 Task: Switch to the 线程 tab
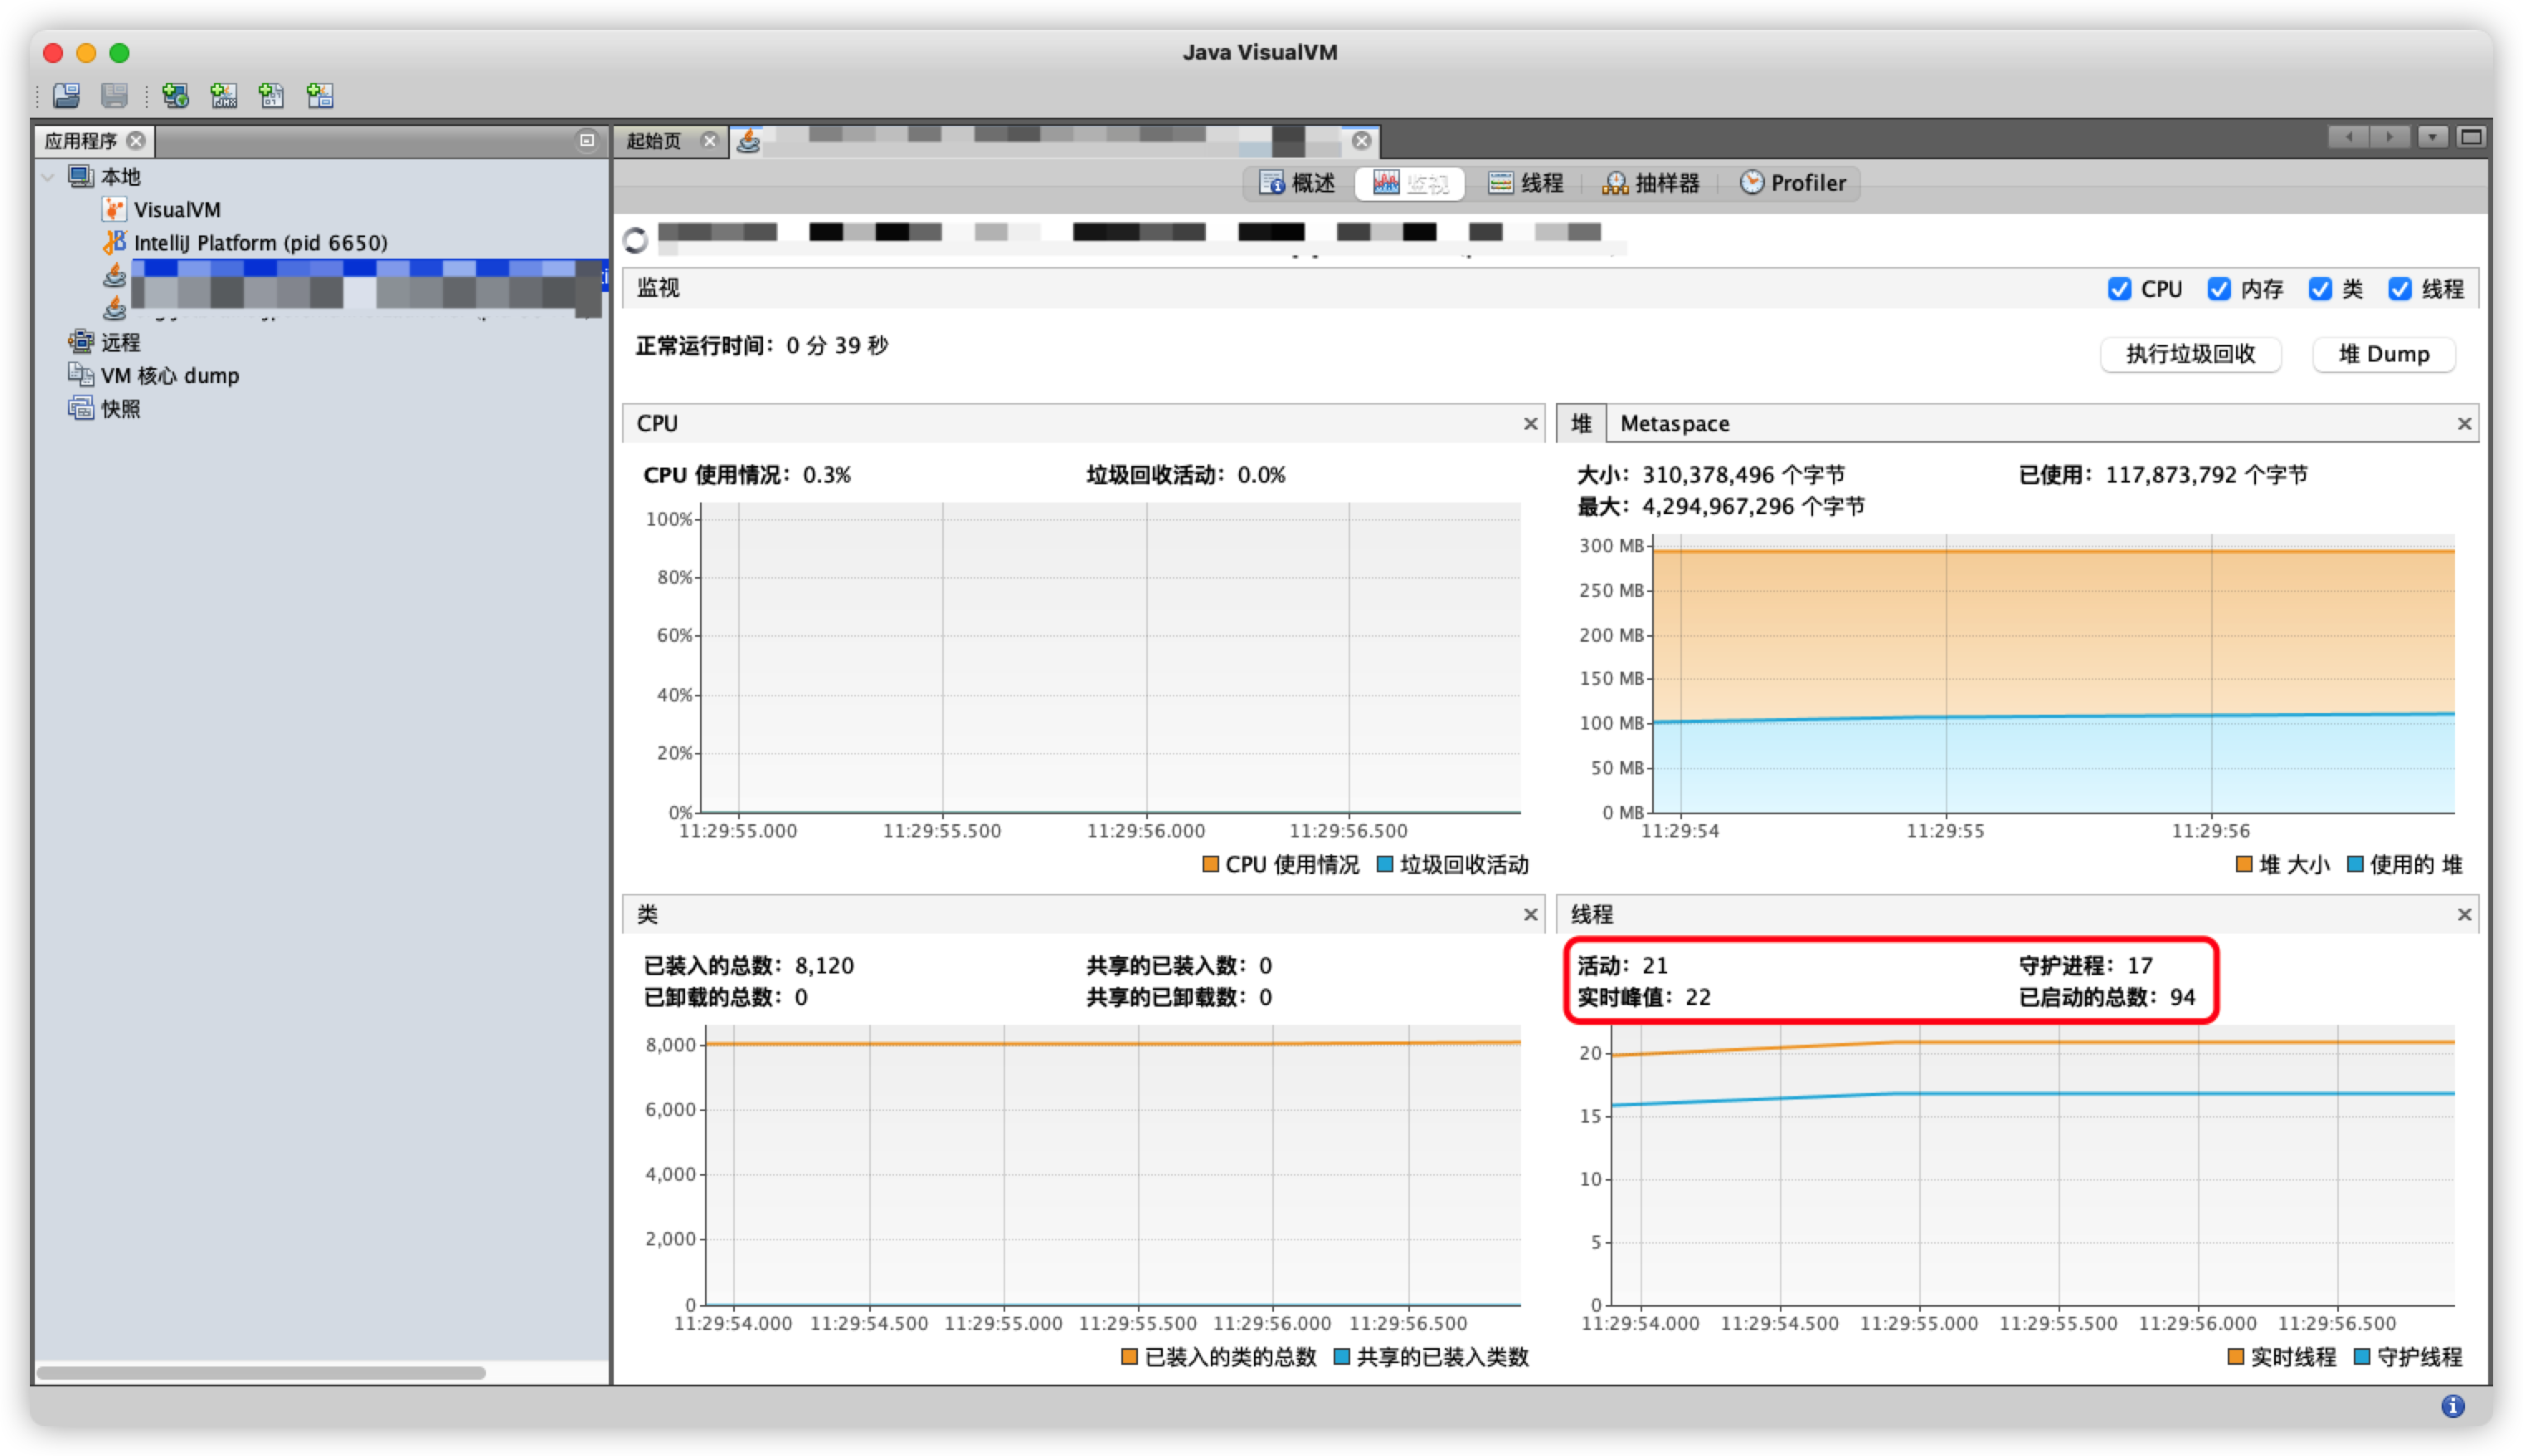(1526, 183)
